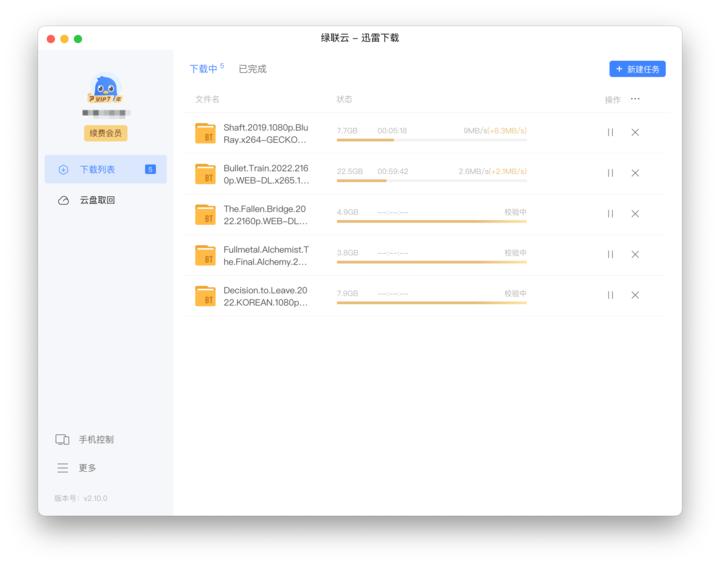The image size is (720, 566).
Task: Pause the Bullet.Train.2022 download
Action: (x=610, y=173)
